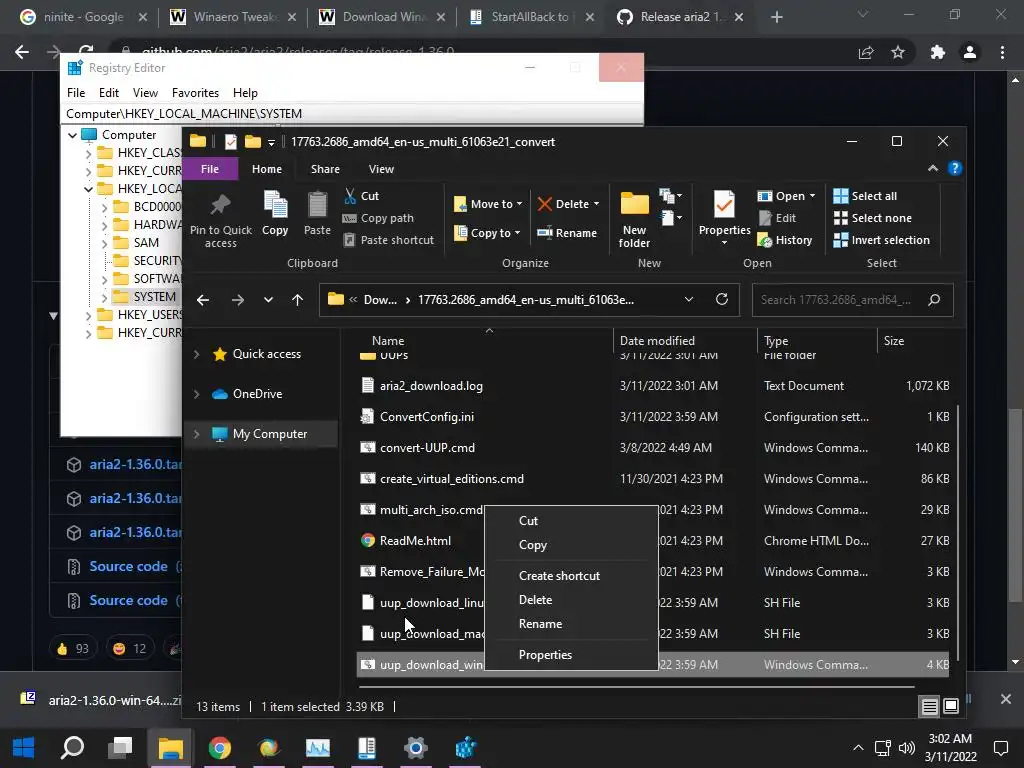Open Explorer help question mark icon
This screenshot has height=768, width=1024.
pyautogui.click(x=955, y=168)
